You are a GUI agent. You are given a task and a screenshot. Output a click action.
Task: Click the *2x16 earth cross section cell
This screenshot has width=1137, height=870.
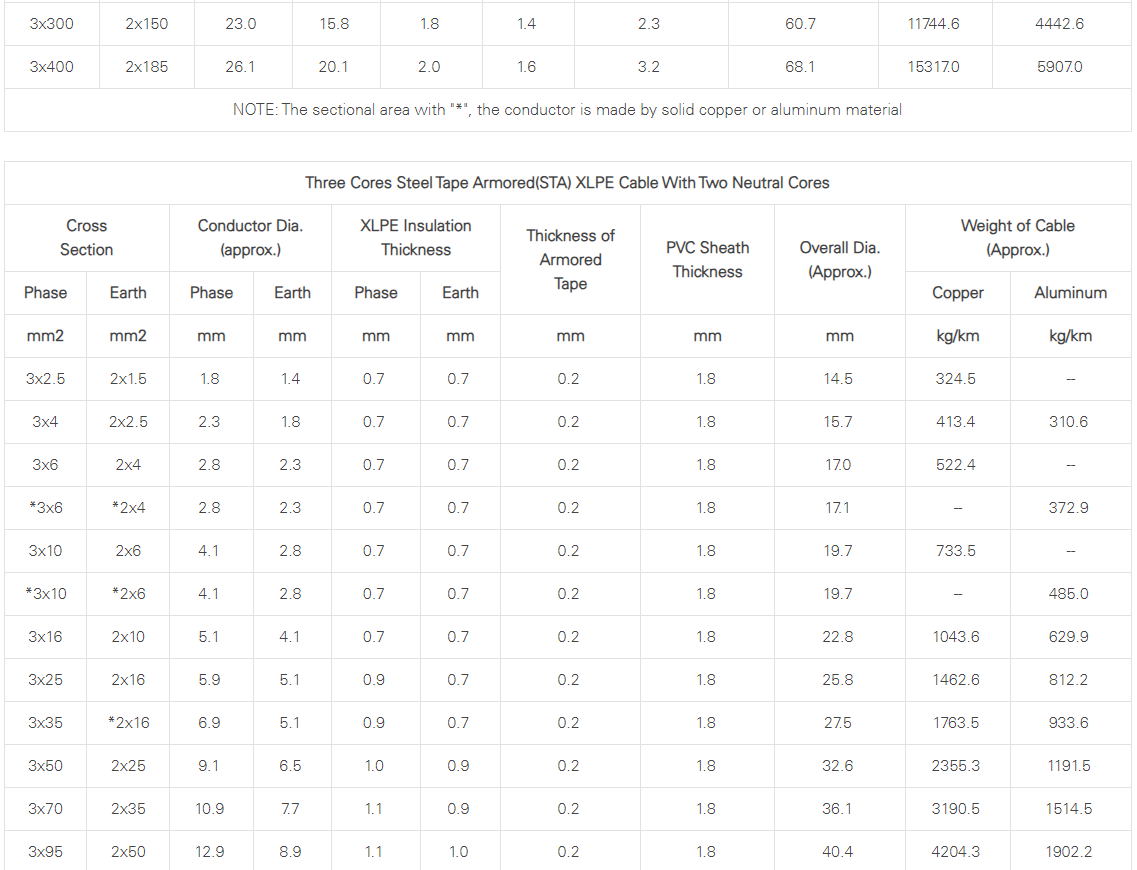pyautogui.click(x=128, y=723)
